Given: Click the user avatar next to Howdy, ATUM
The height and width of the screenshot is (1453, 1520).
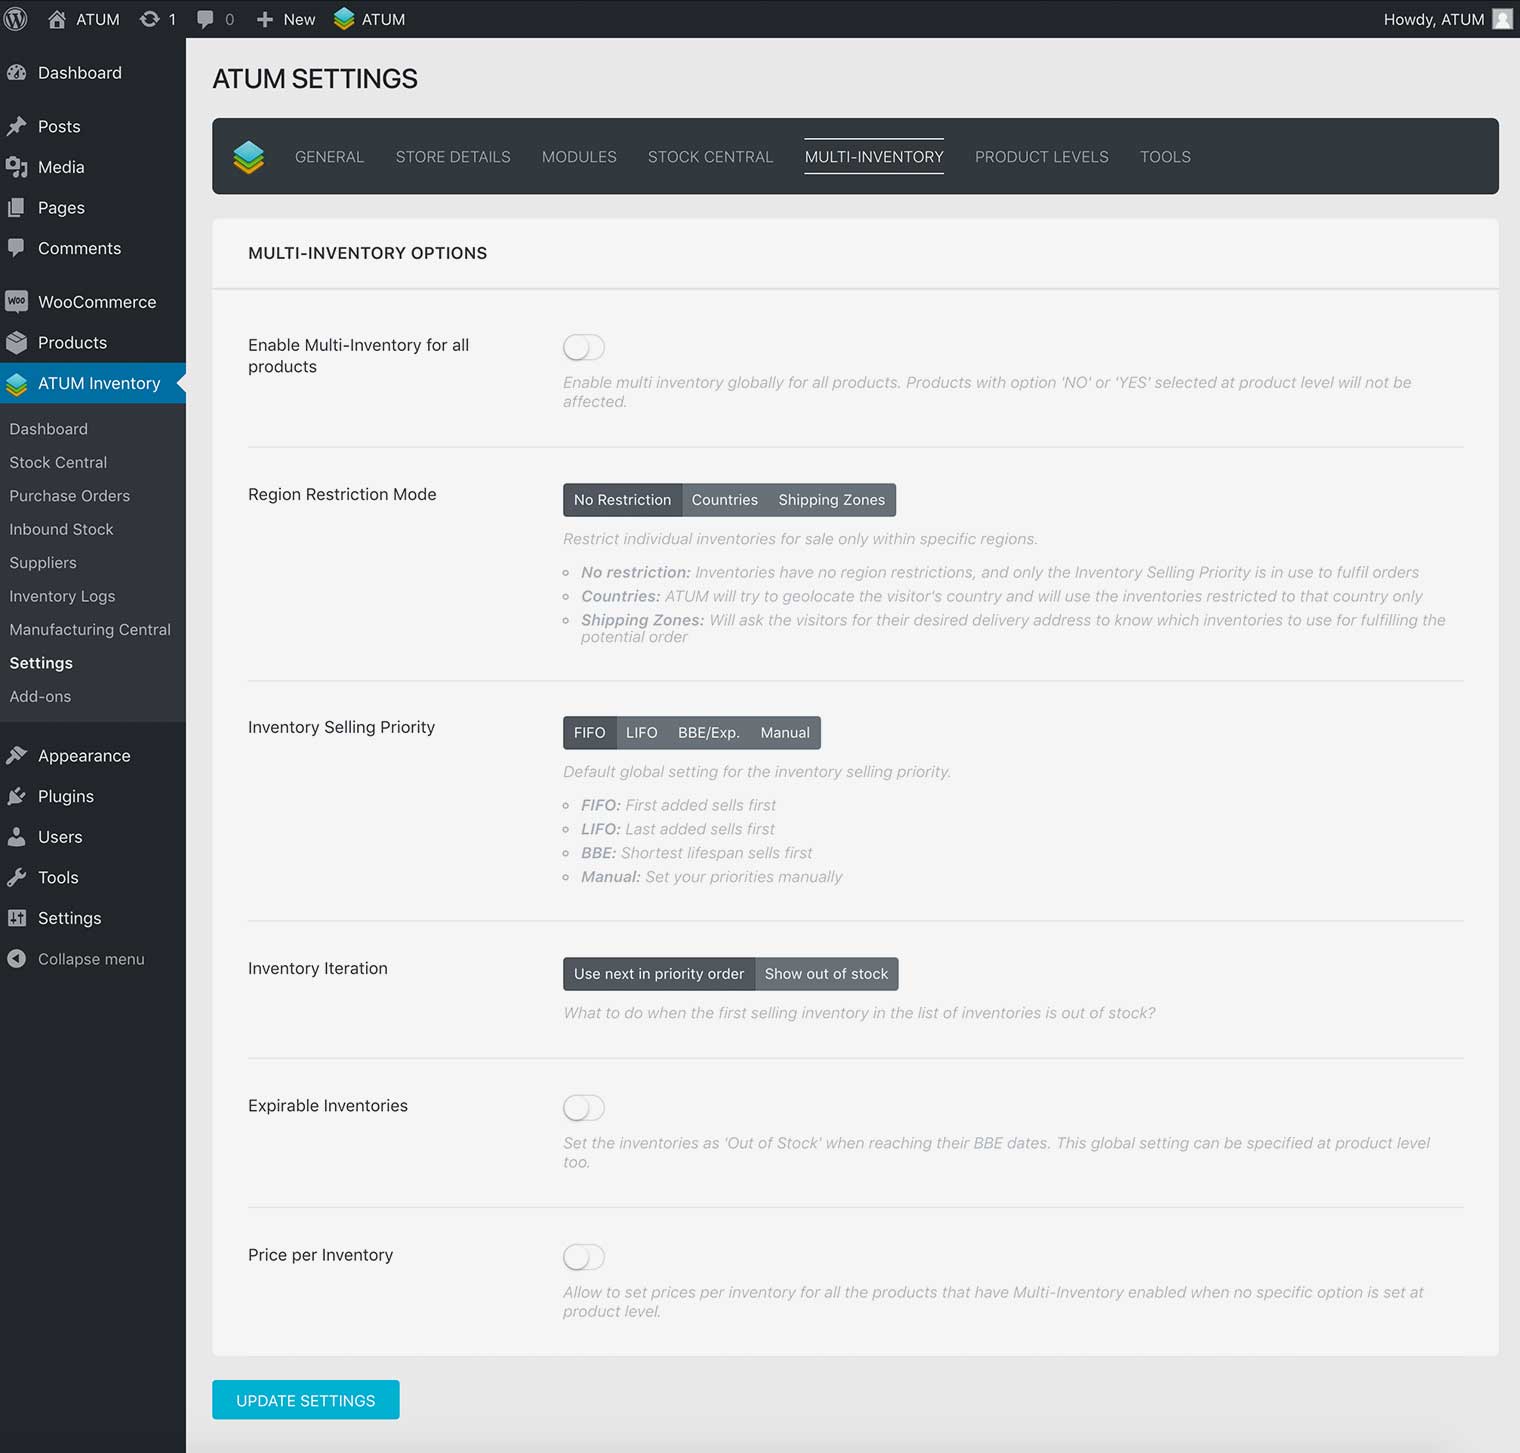Looking at the screenshot, I should pos(1501,19).
